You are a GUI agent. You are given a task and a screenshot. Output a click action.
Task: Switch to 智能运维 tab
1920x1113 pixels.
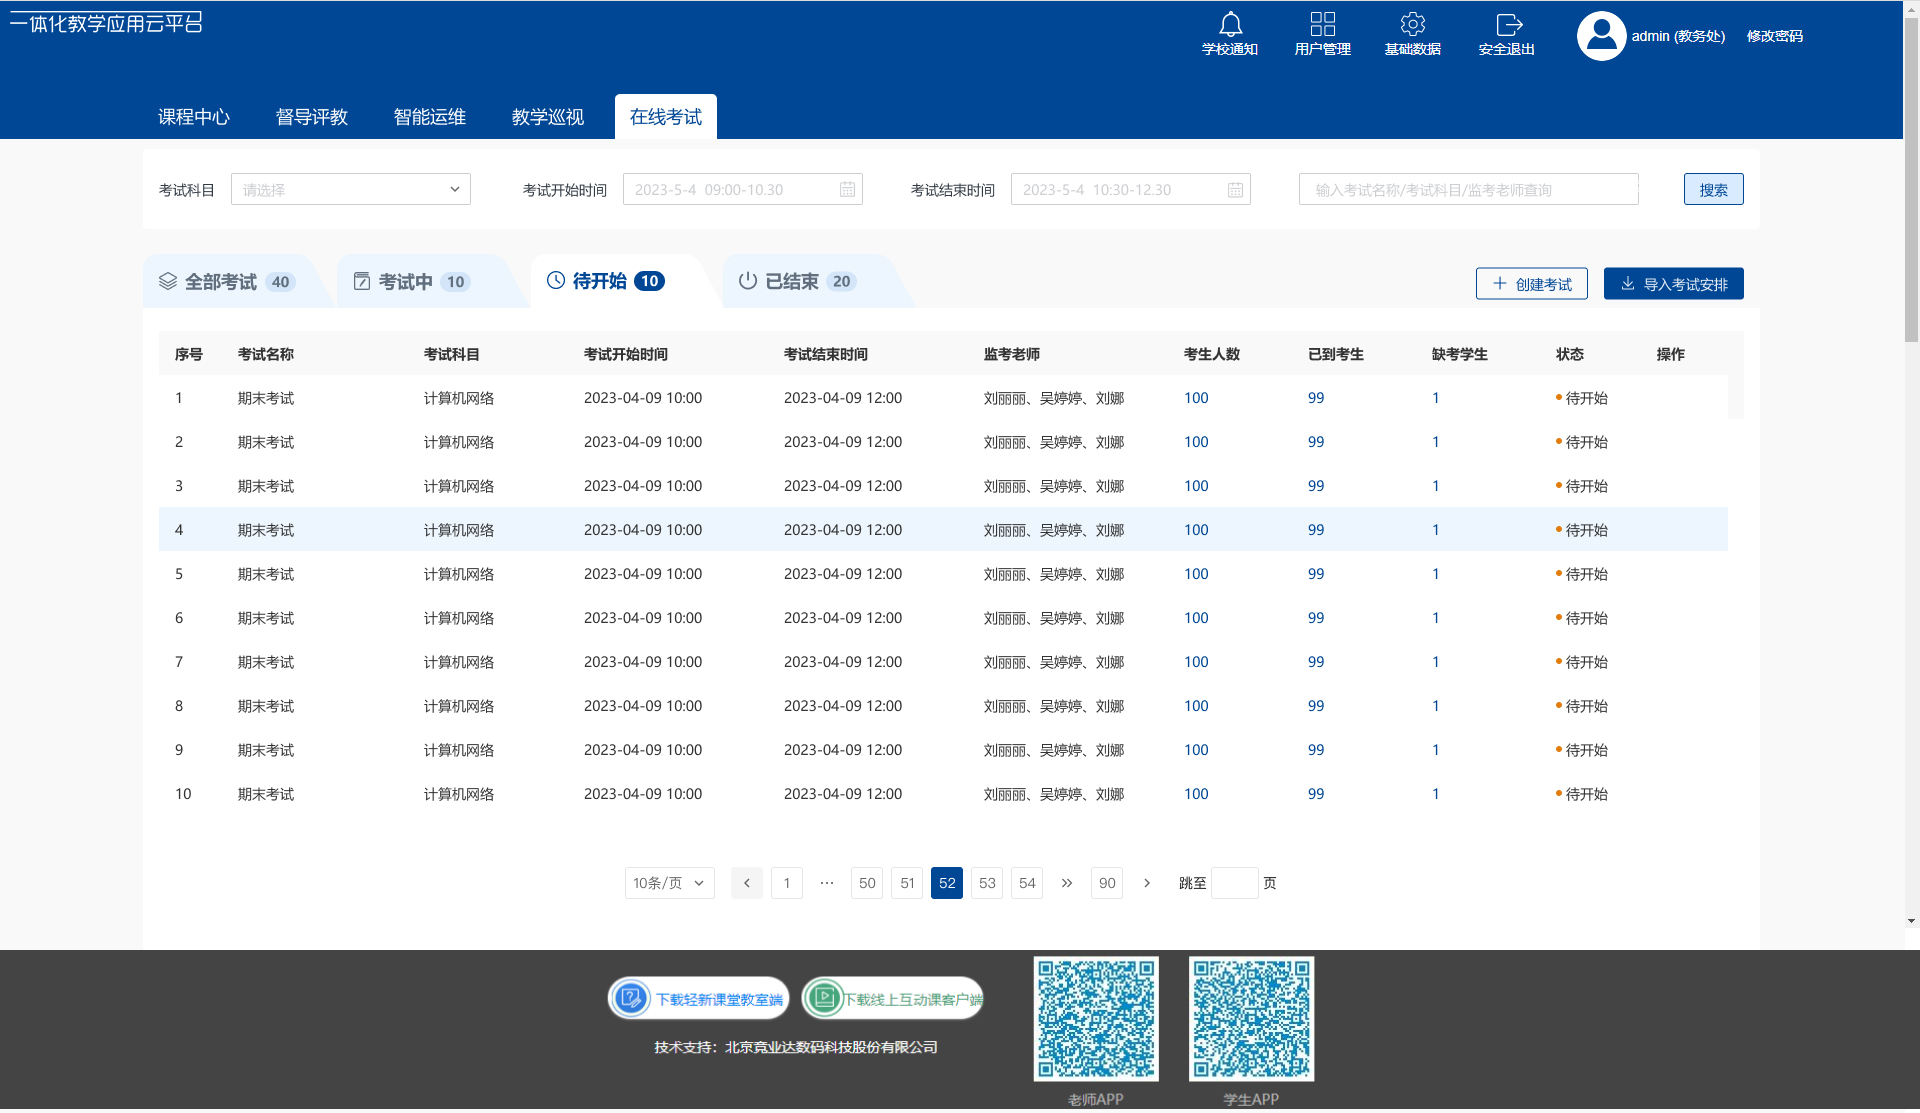coord(430,117)
